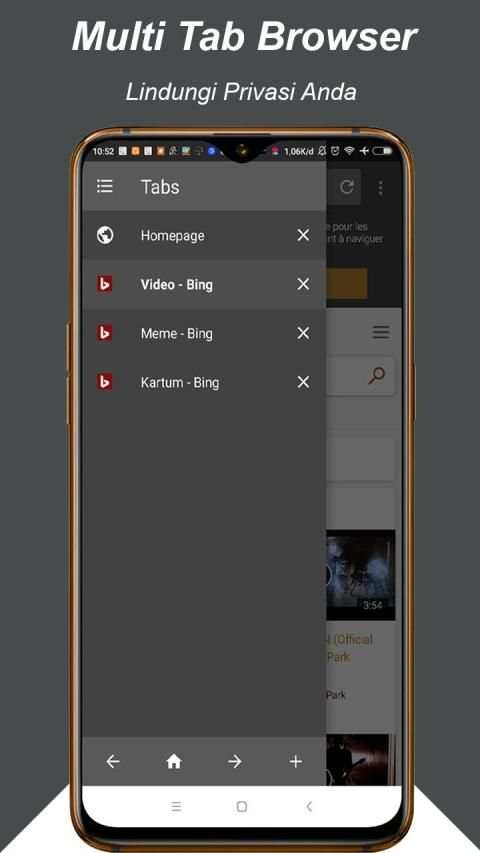Add a new tab with plus
The width and height of the screenshot is (480, 853).
pyautogui.click(x=296, y=762)
